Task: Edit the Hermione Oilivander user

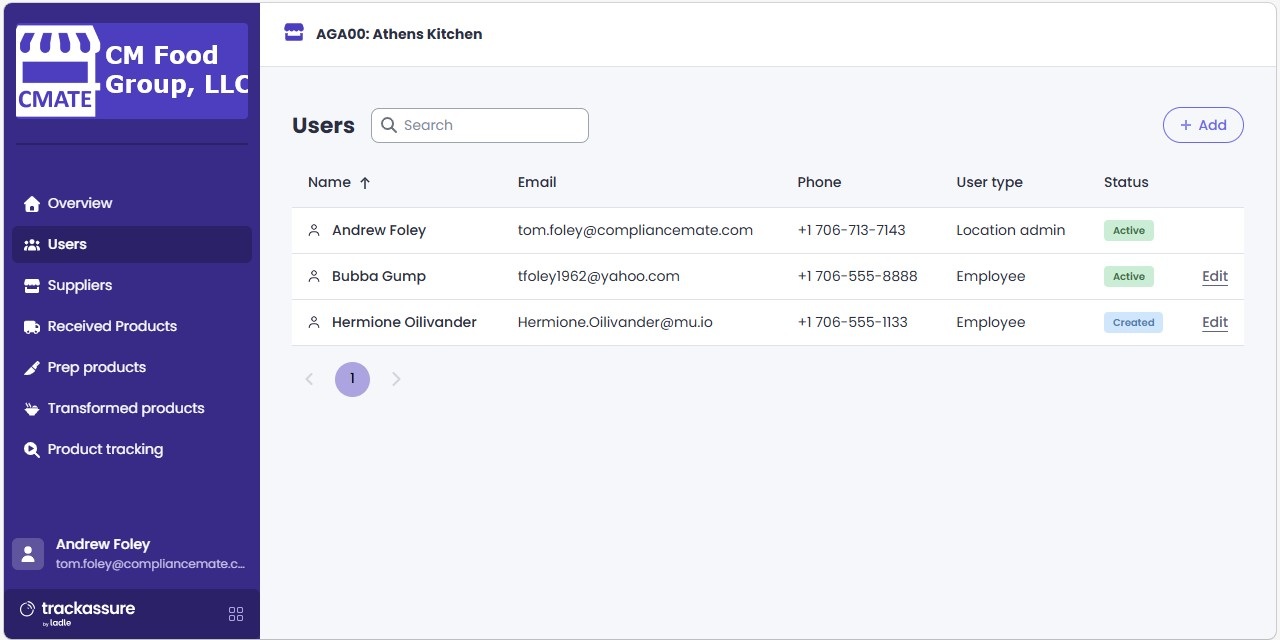Action: click(x=1215, y=322)
